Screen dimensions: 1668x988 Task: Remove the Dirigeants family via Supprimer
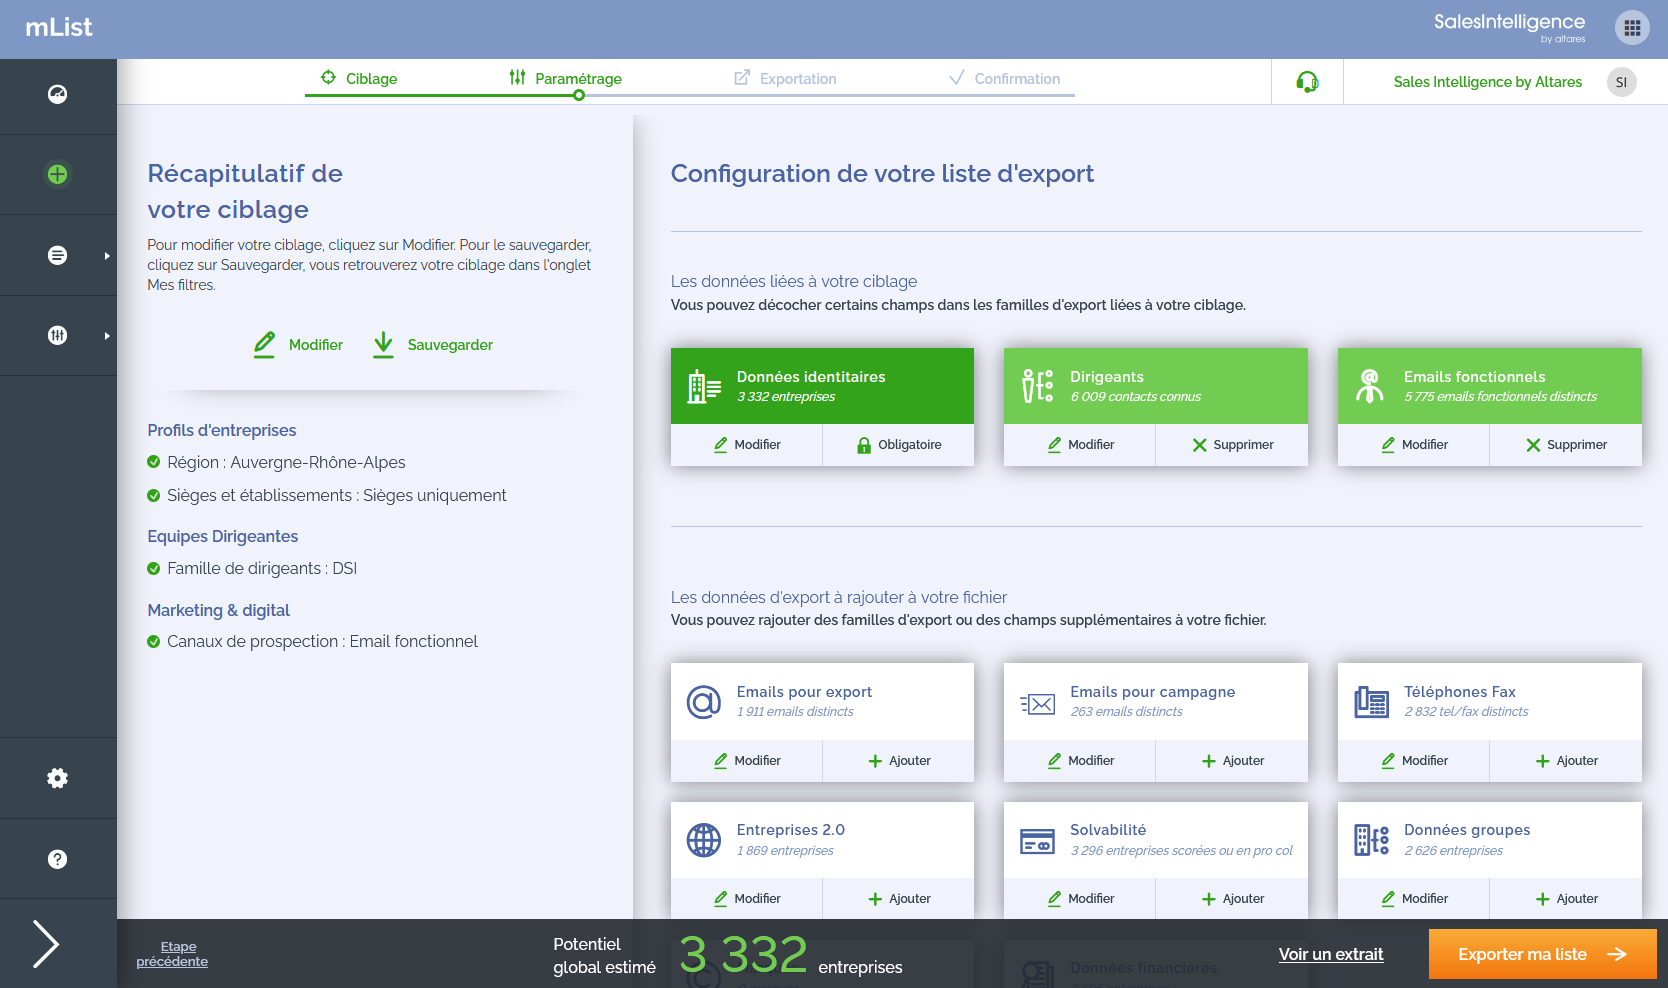(x=1232, y=445)
